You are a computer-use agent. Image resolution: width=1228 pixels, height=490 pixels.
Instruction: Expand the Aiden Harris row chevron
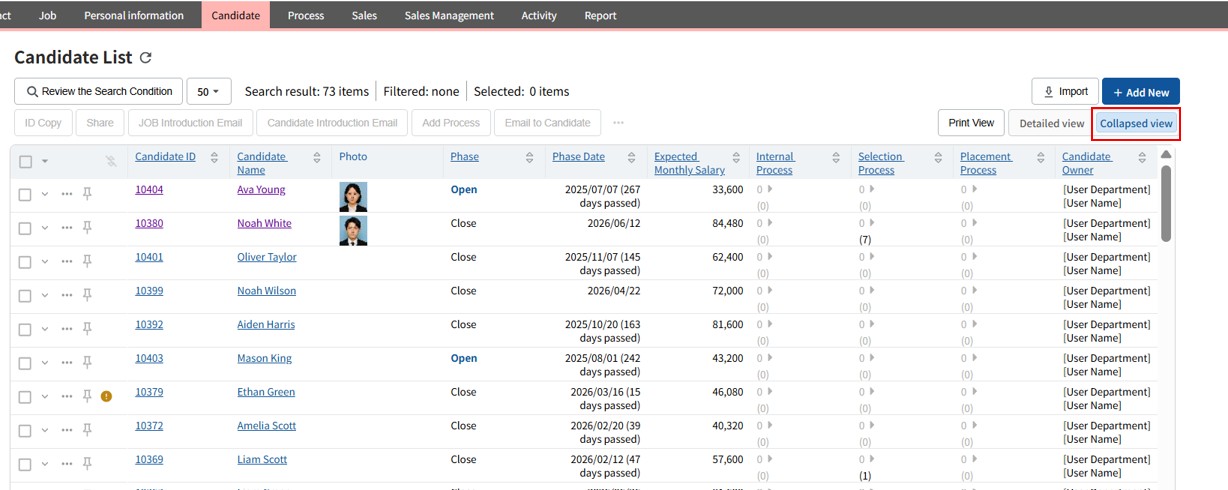tap(45, 329)
